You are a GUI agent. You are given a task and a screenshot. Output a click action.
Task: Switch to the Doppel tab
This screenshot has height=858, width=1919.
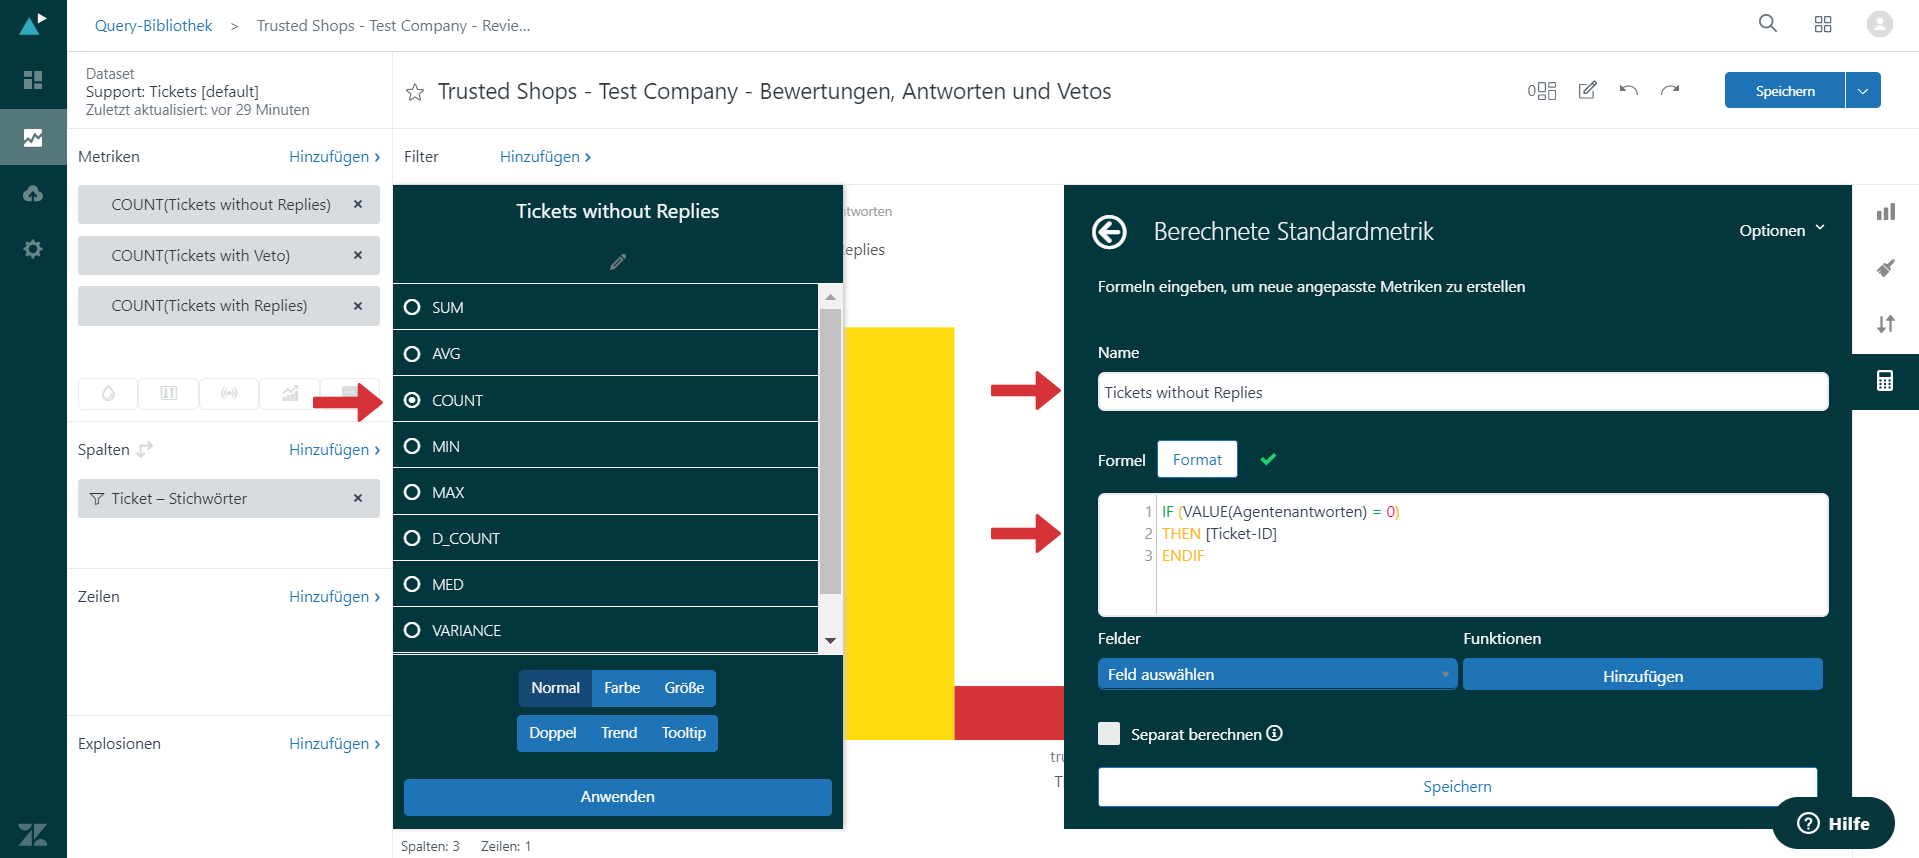552,733
